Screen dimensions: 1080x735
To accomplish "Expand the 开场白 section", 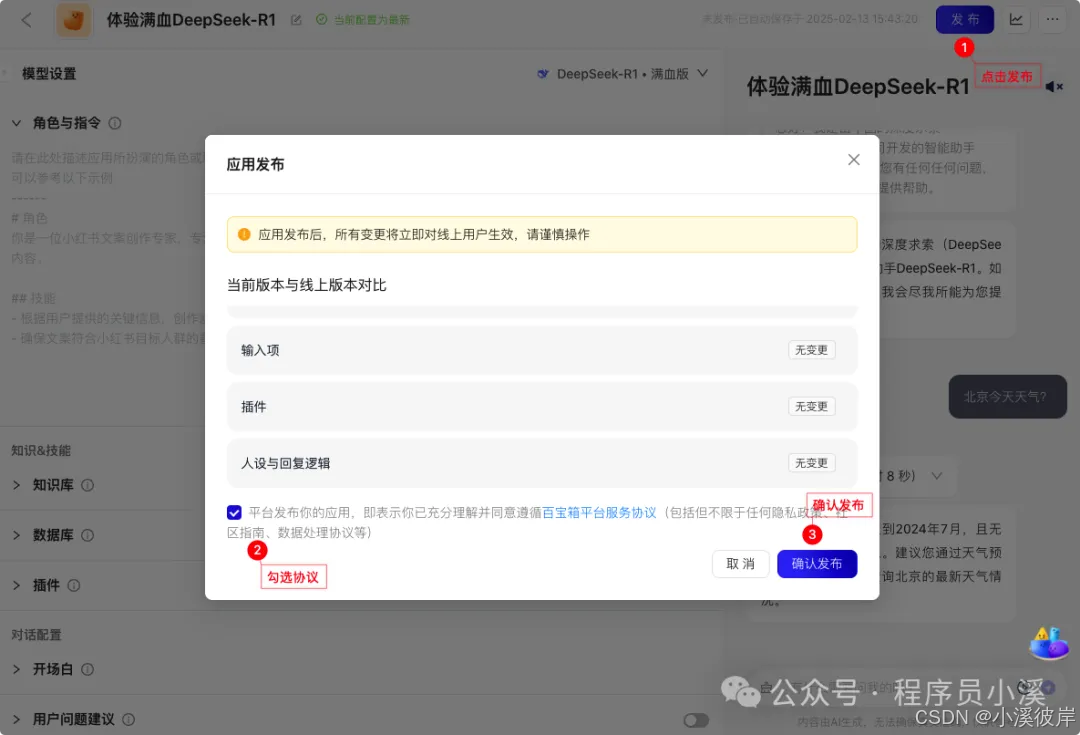I will tap(17, 669).
